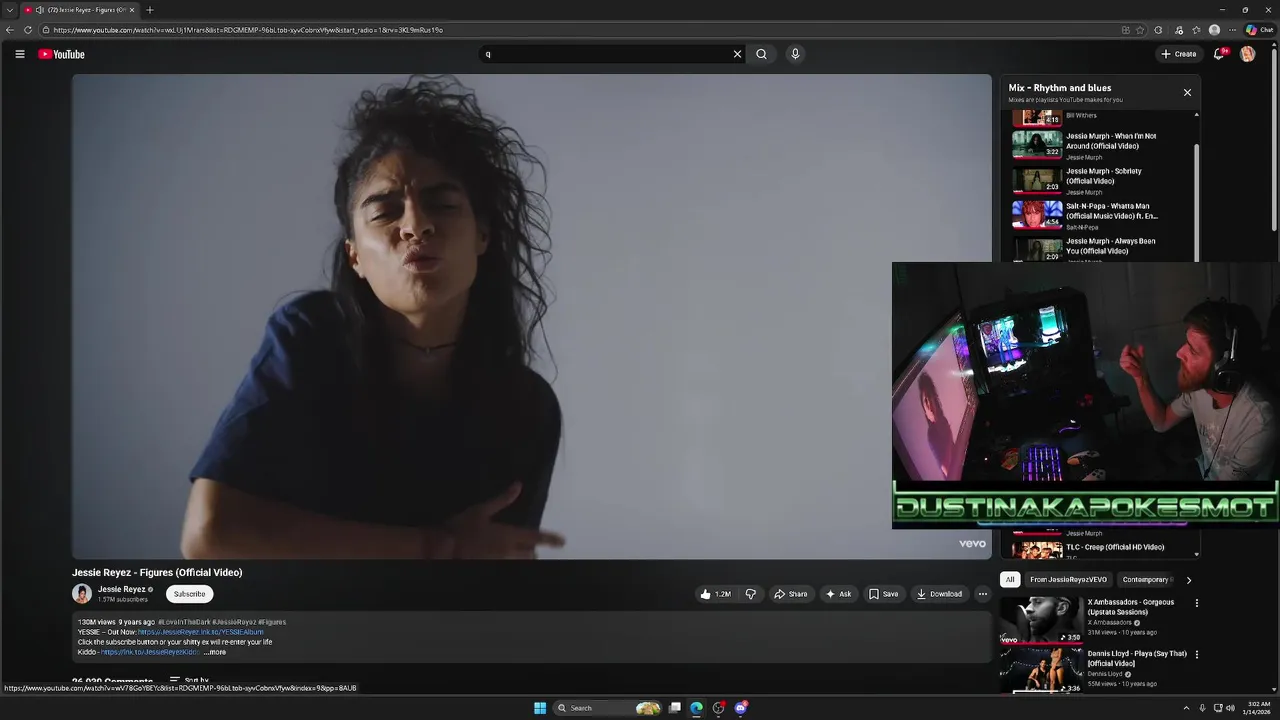
Task: Go back in the browser
Action: (10, 30)
